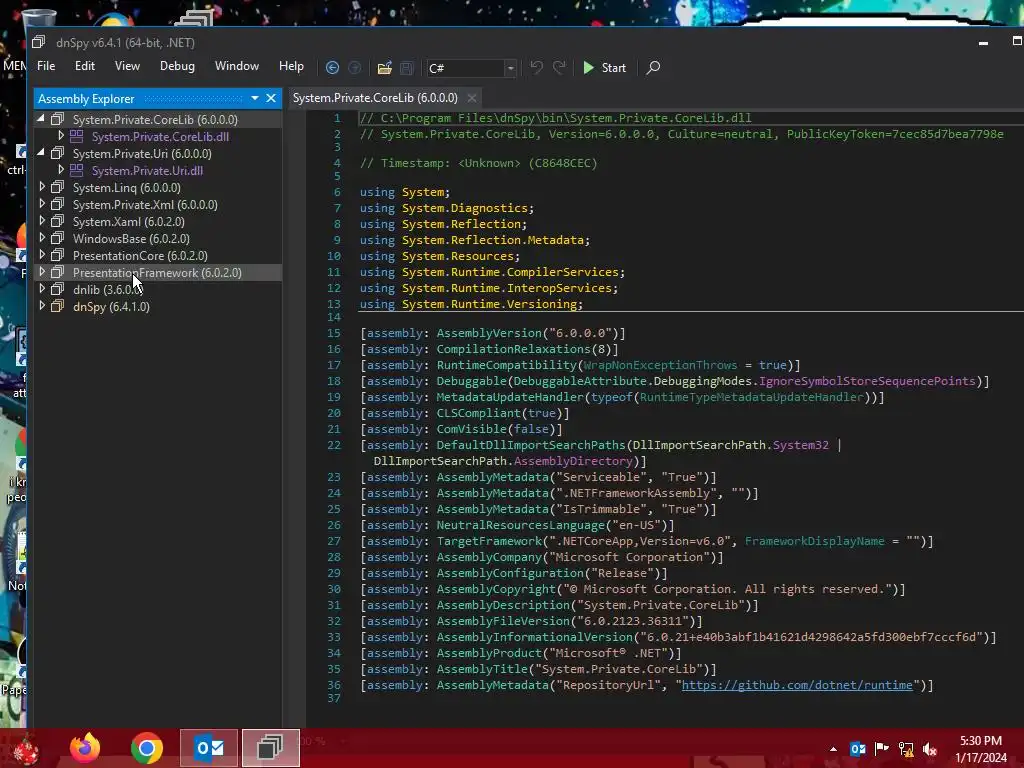This screenshot has width=1024, height=768.
Task: Click the WrapNonExceptionThrows property on line 17
Action: [660, 365]
